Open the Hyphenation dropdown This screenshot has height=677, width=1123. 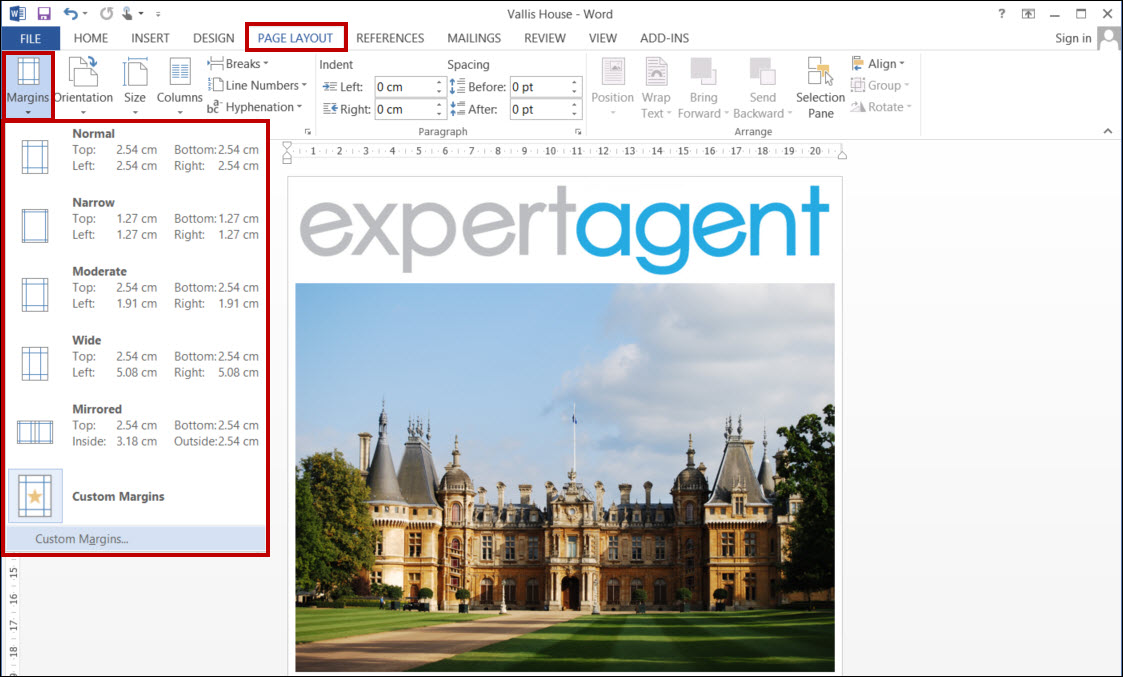(x=255, y=107)
